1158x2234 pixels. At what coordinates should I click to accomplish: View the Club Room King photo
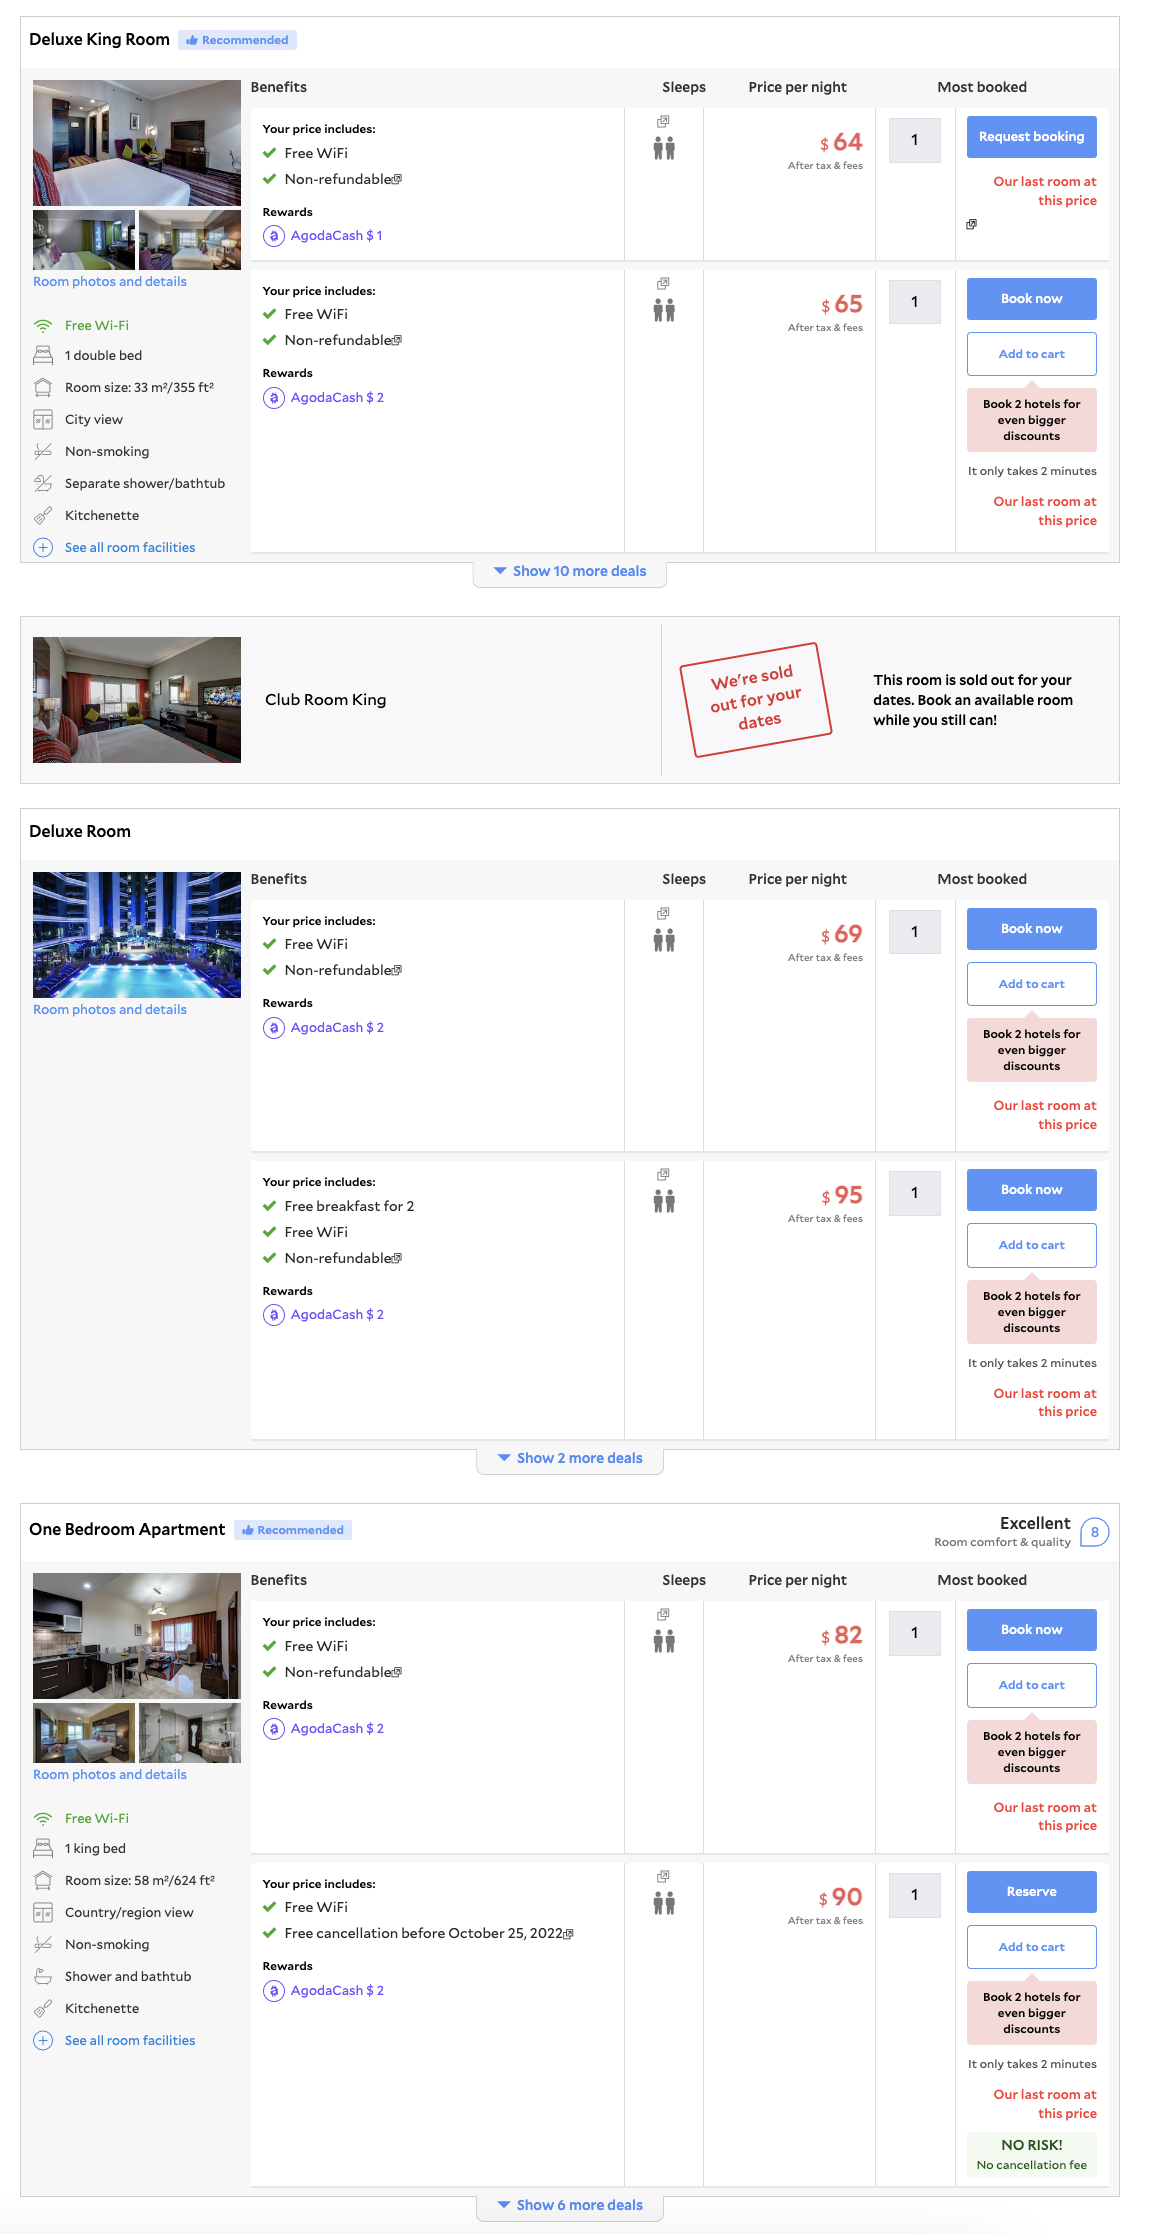(137, 700)
